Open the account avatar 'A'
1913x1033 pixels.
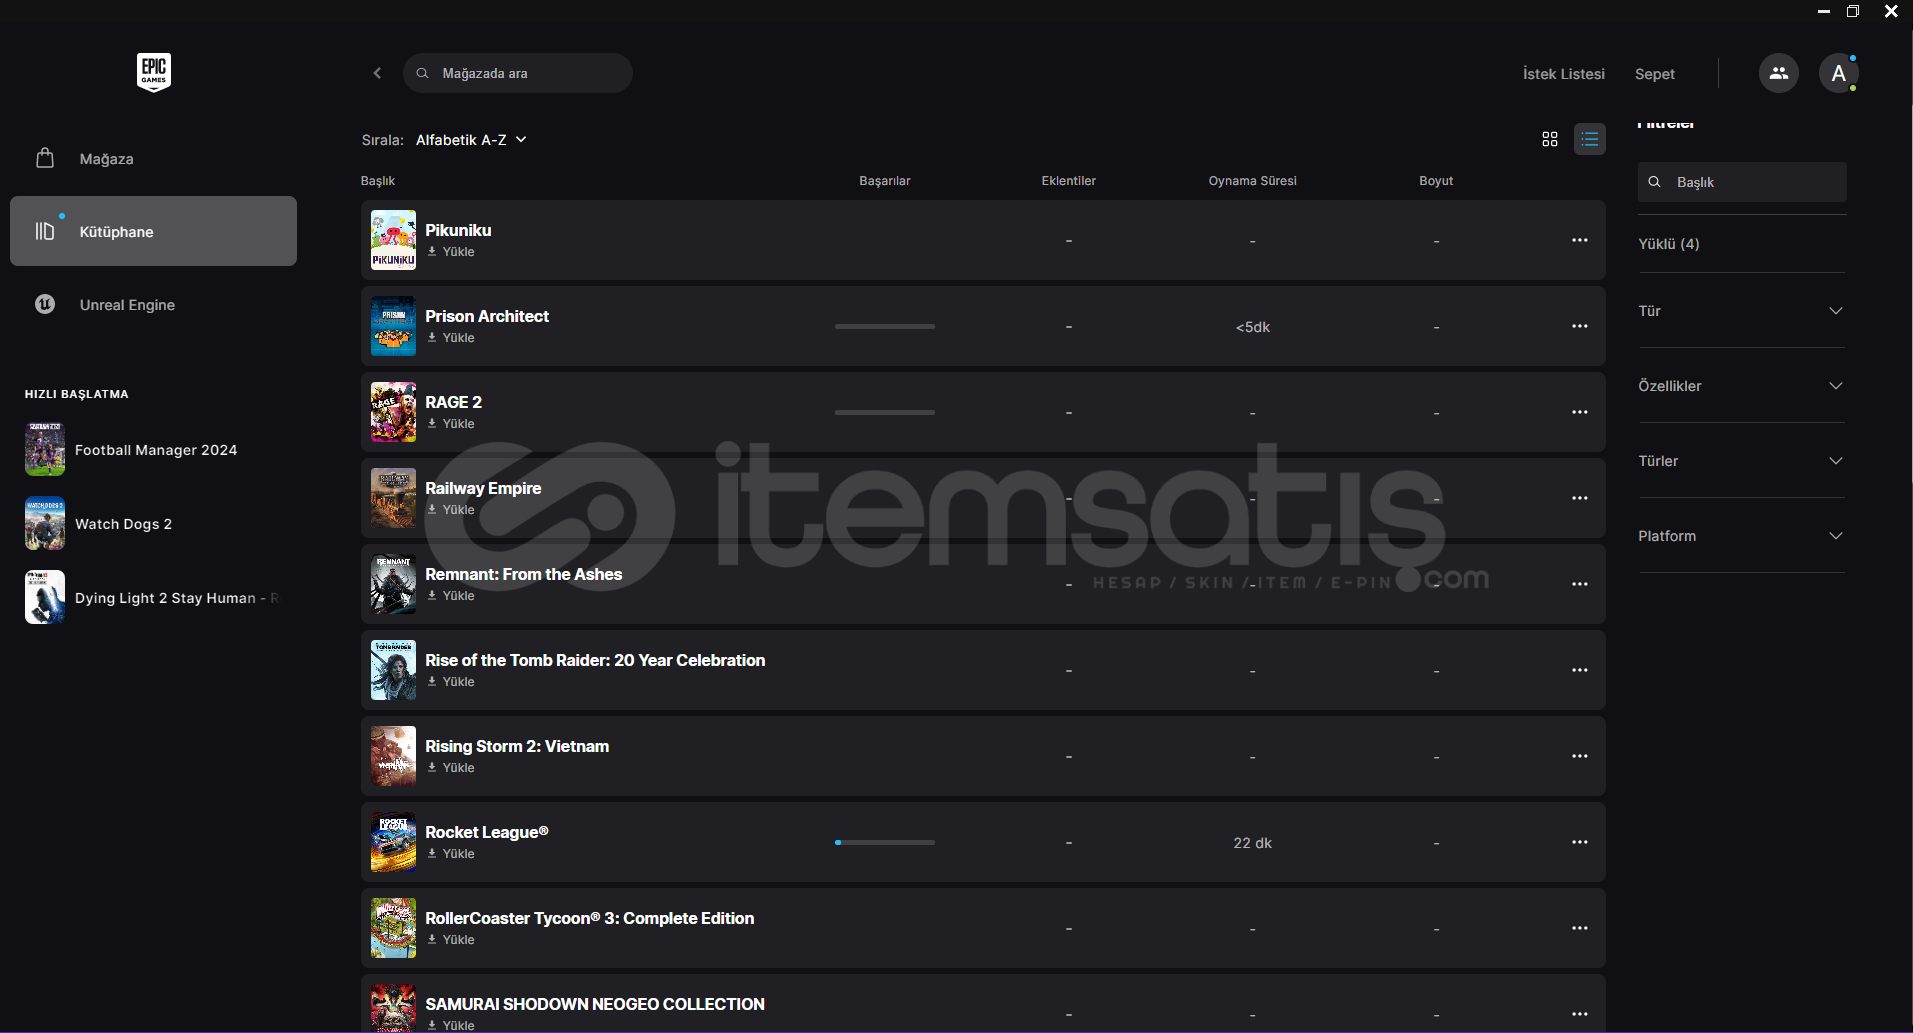coord(1838,73)
